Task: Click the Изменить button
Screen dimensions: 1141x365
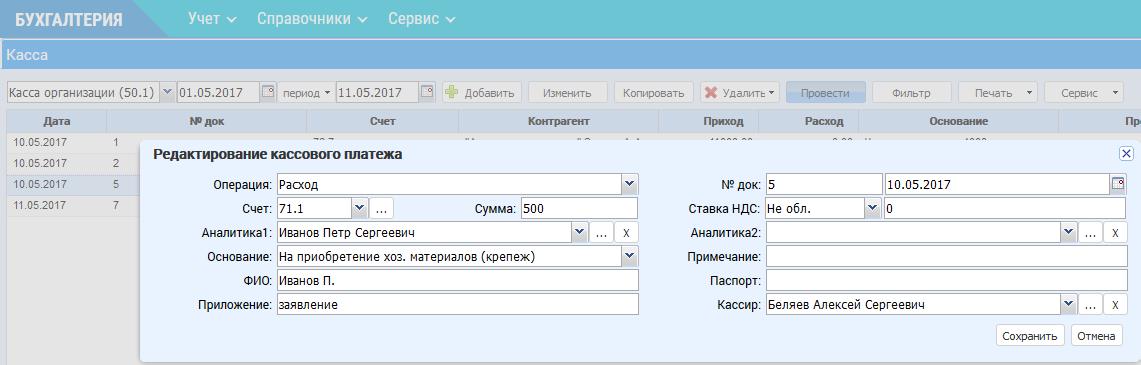Action: pos(568,92)
